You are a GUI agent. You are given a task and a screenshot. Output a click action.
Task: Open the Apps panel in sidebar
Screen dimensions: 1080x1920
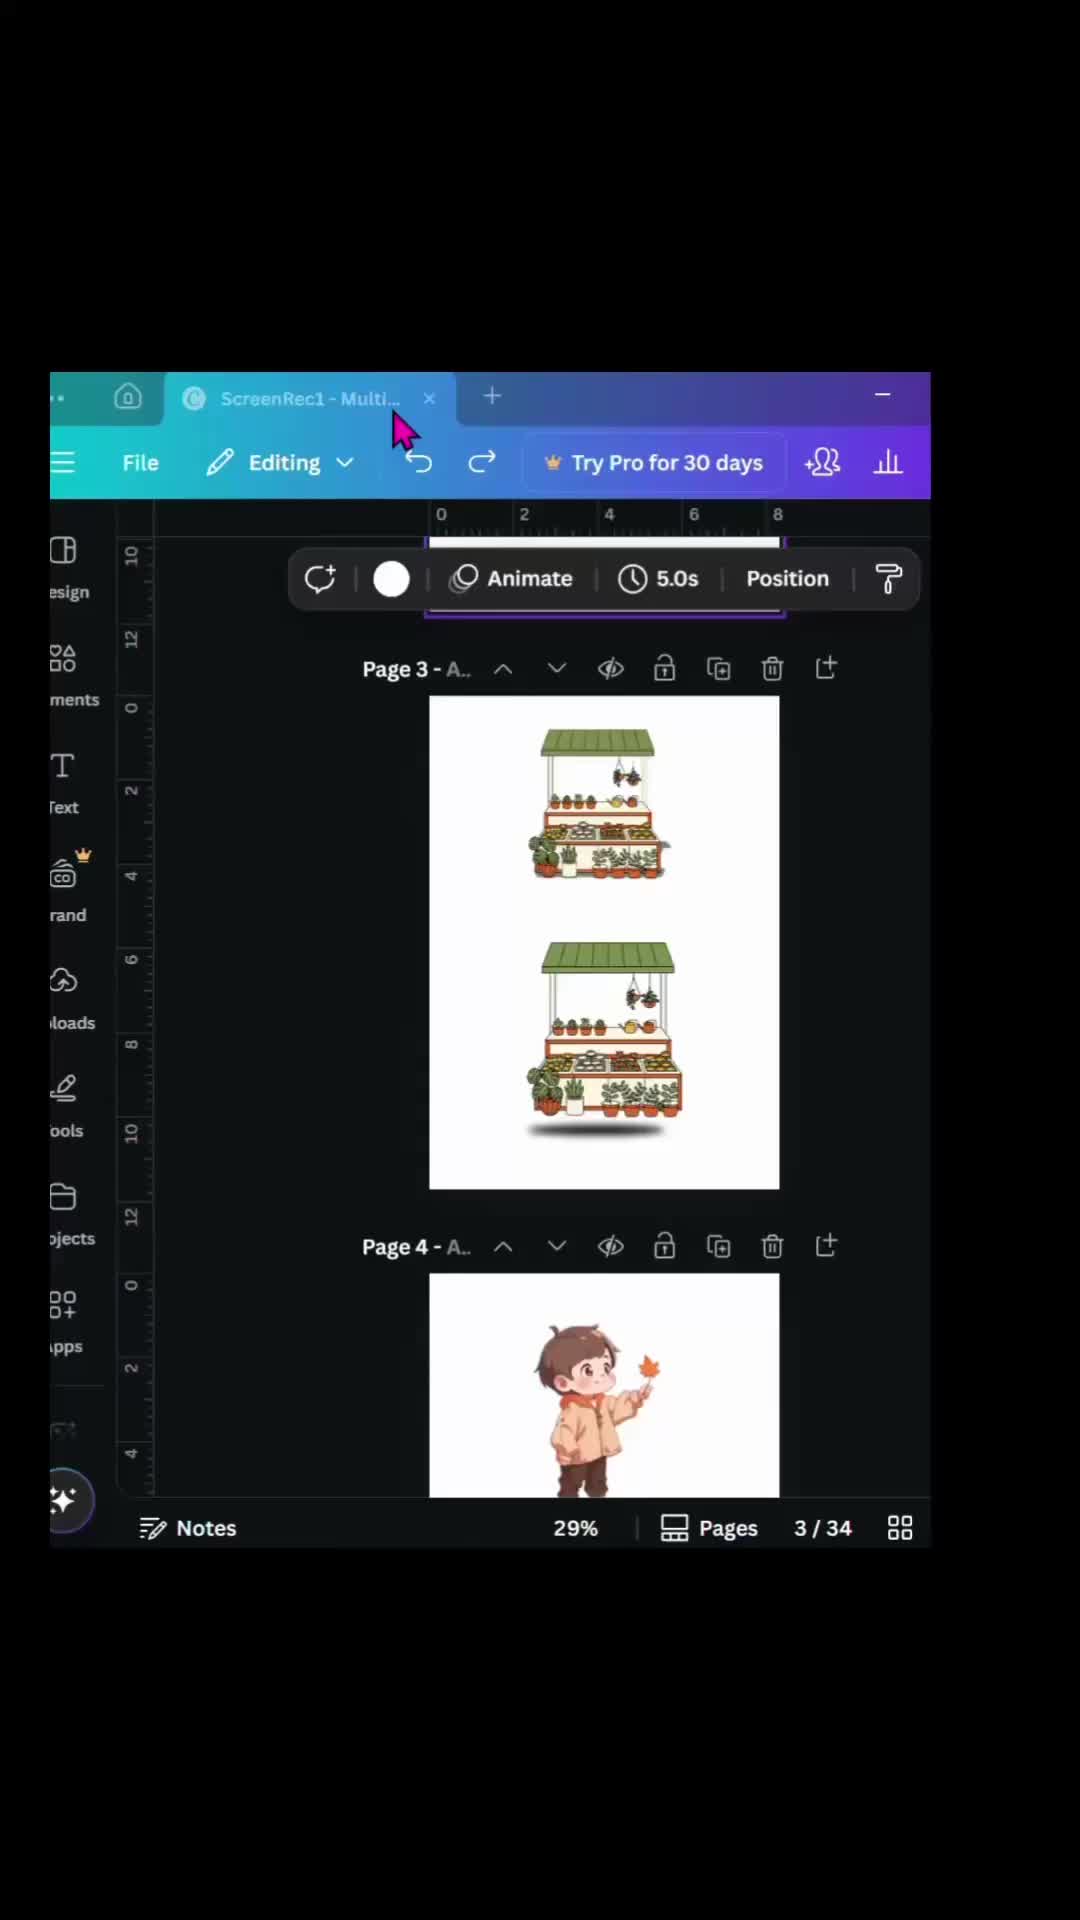coord(66,1322)
